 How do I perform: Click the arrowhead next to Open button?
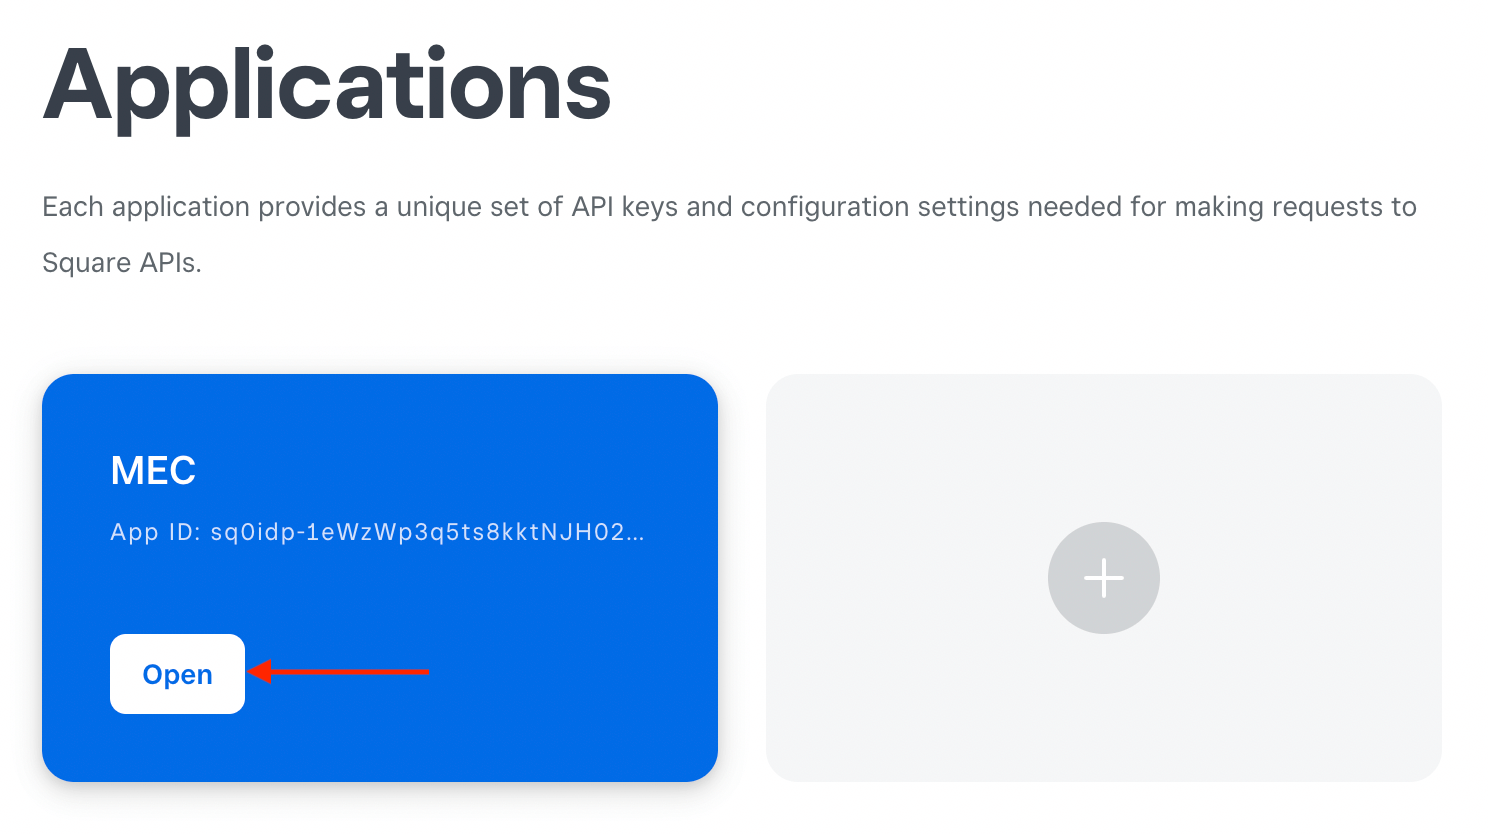[260, 672]
